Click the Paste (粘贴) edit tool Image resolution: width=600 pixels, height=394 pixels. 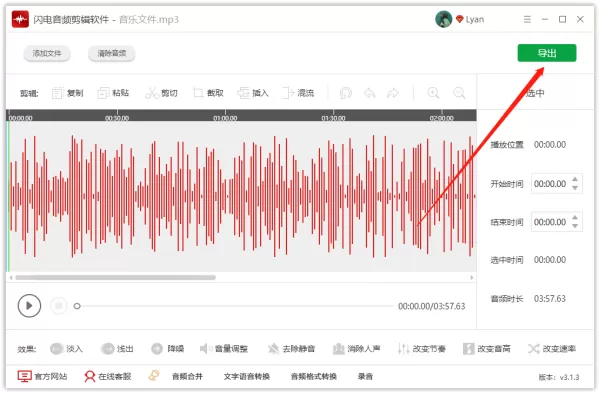click(x=113, y=93)
